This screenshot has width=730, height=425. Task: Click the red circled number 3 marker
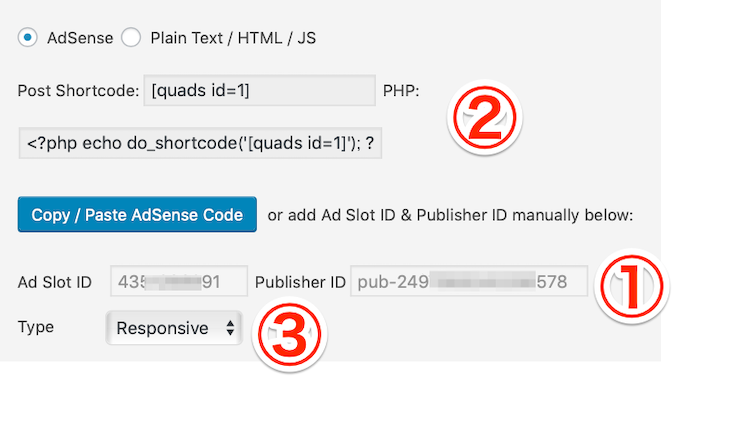click(x=290, y=335)
